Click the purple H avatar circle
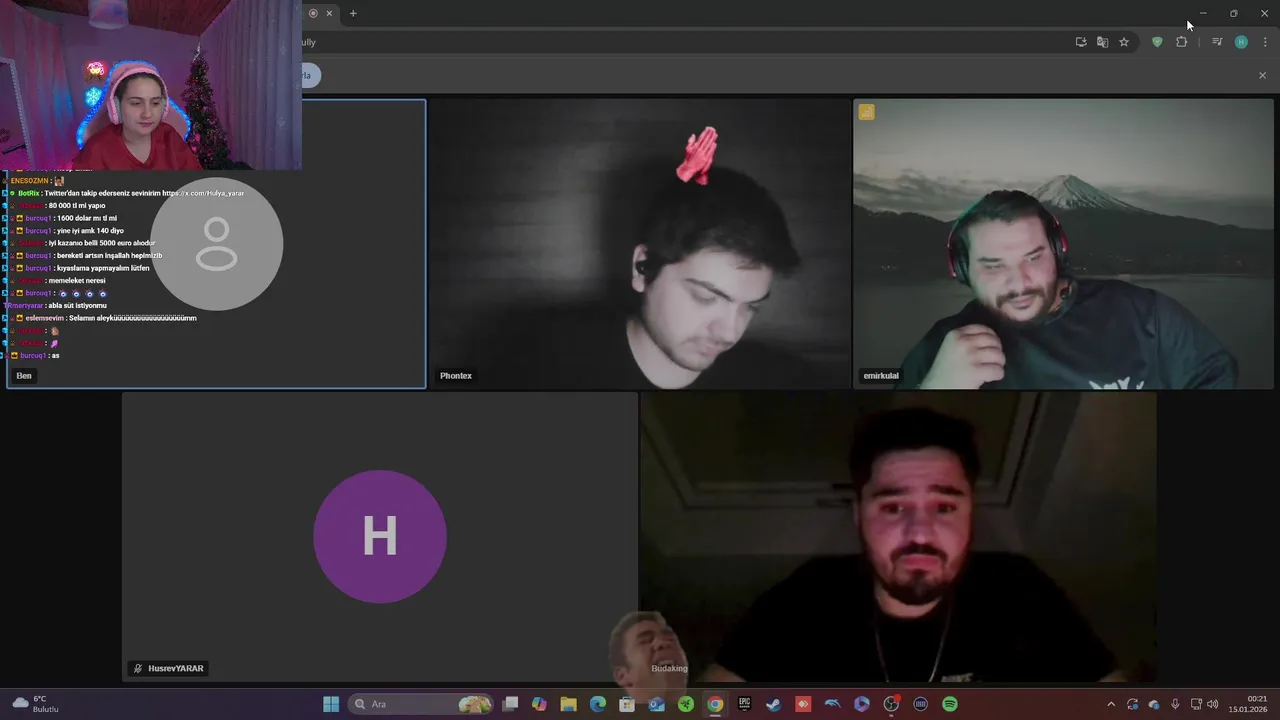Image resolution: width=1280 pixels, height=720 pixels. [x=380, y=537]
